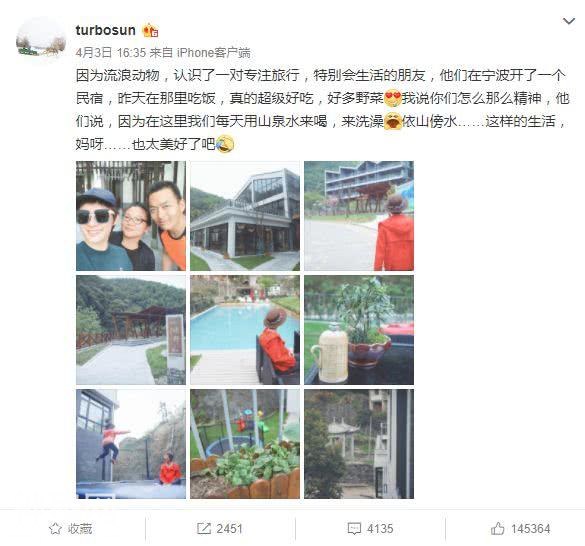Like the post with the thumbs-up icon
This screenshot has height=546, width=585.
(497, 528)
